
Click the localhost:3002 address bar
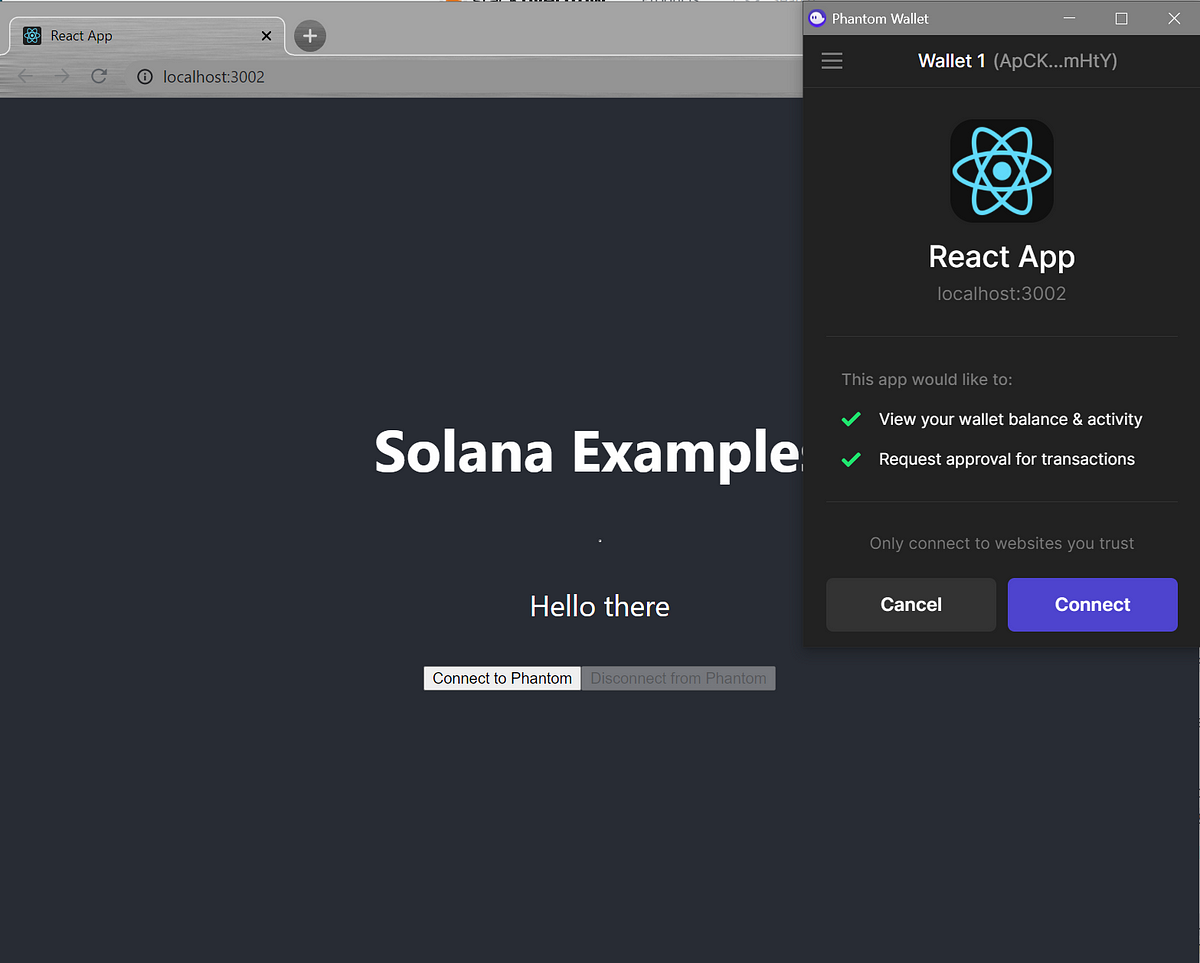[214, 77]
